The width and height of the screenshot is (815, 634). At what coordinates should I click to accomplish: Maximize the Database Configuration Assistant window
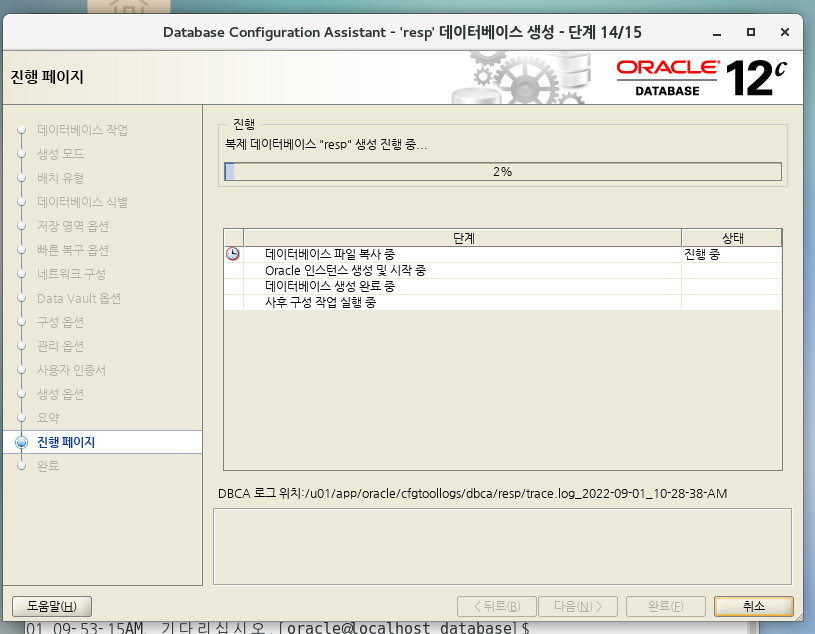point(751,32)
